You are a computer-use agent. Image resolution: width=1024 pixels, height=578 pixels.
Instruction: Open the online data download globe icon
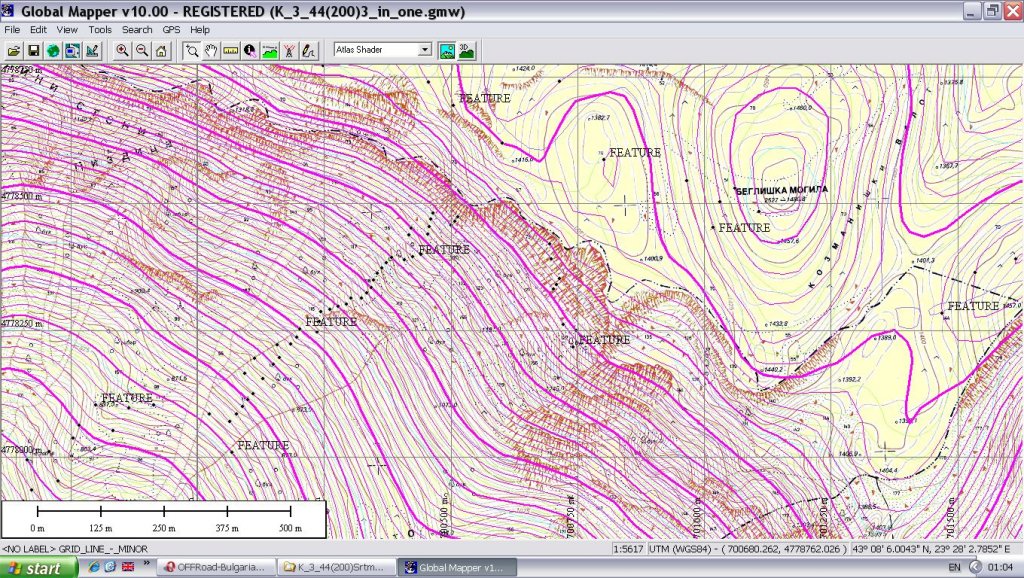pos(52,50)
